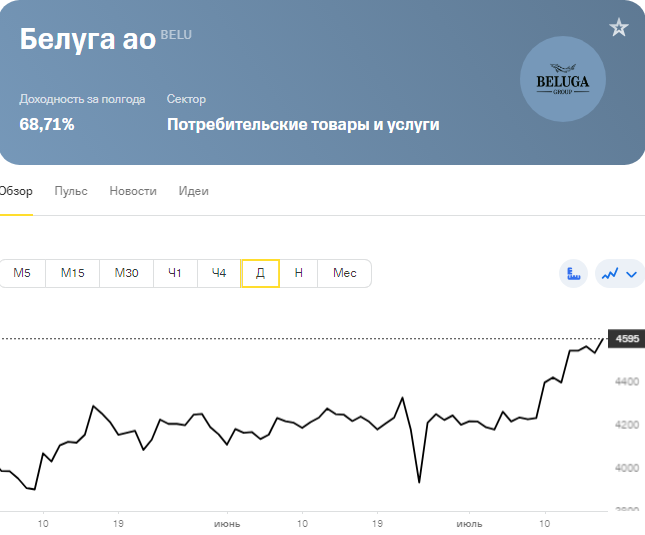The width and height of the screenshot is (645, 535).
Task: Switch to the Пульс tab
Action: tap(71, 191)
